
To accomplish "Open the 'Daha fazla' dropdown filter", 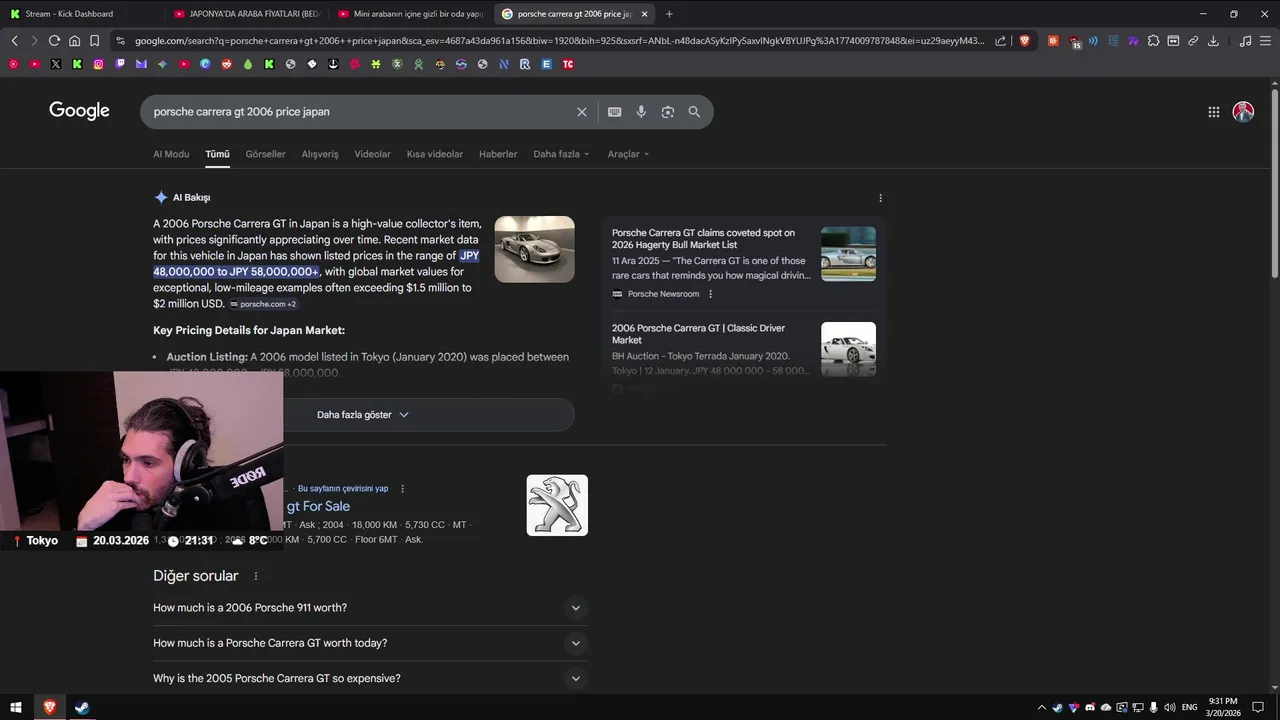I will click(561, 154).
